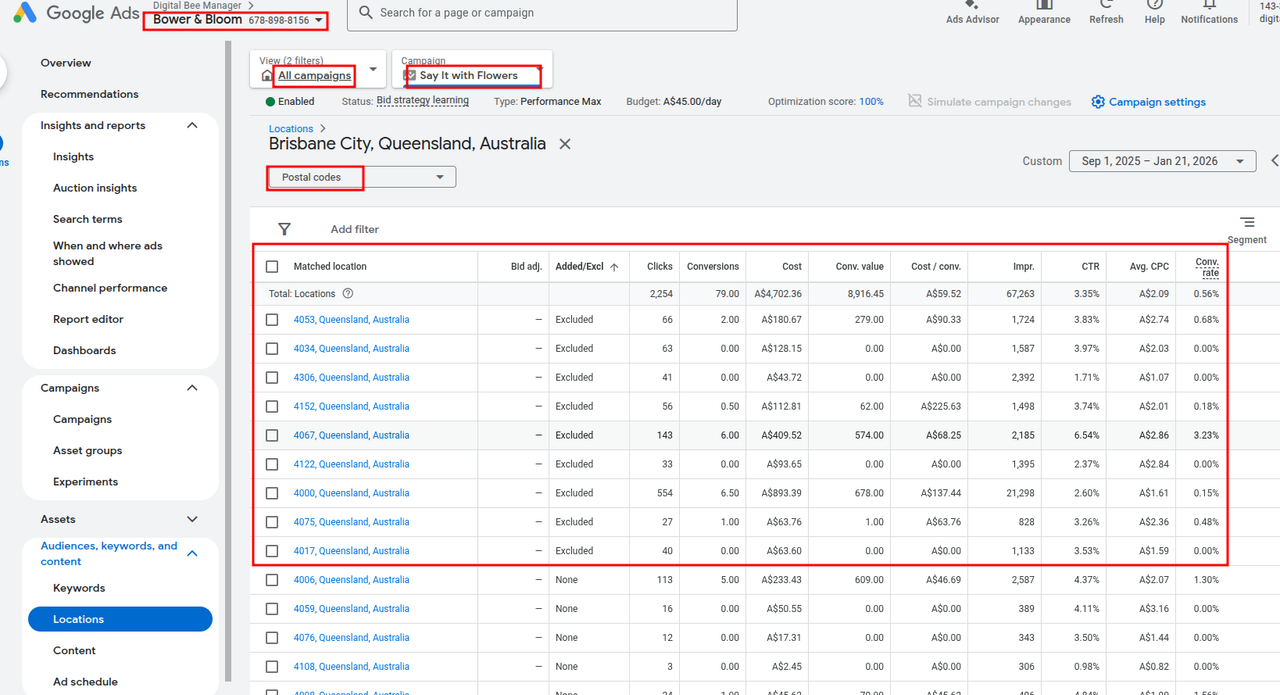Click the campaign type icon beside Say It with Flowers
The image size is (1280, 695).
pyautogui.click(x=409, y=75)
